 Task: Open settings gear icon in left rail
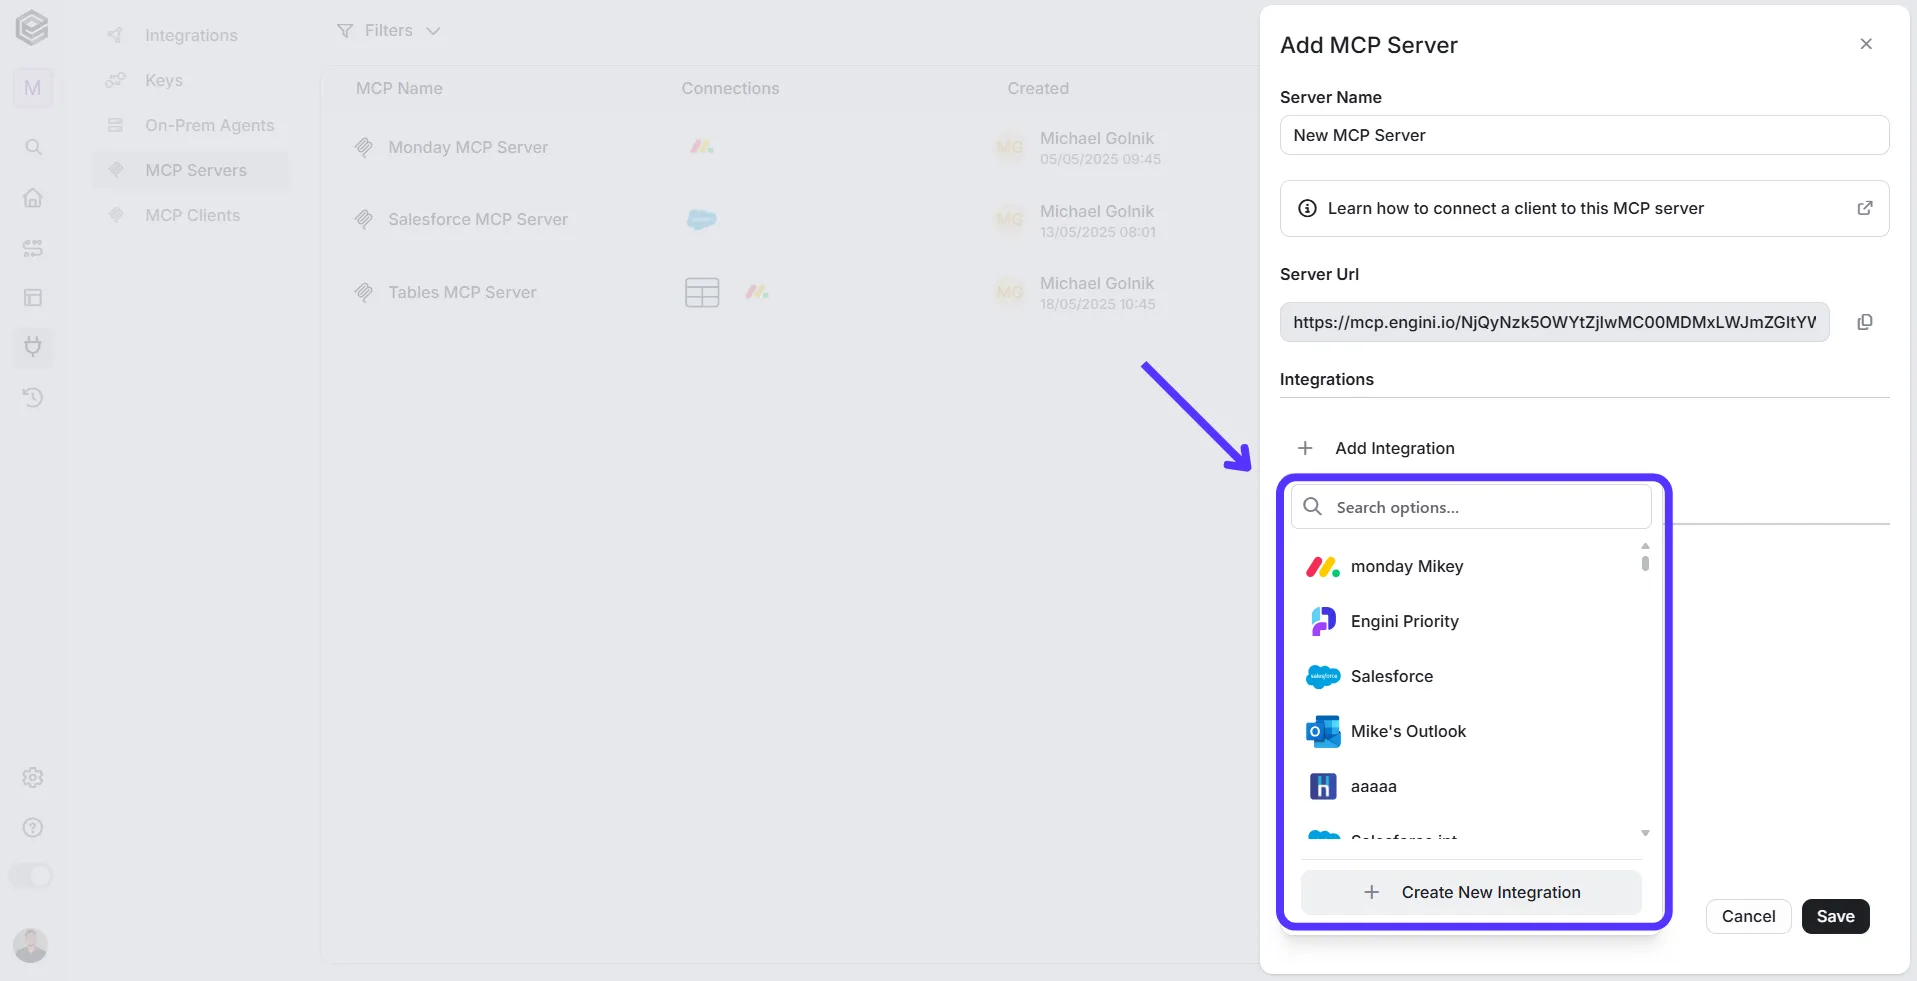click(x=33, y=777)
